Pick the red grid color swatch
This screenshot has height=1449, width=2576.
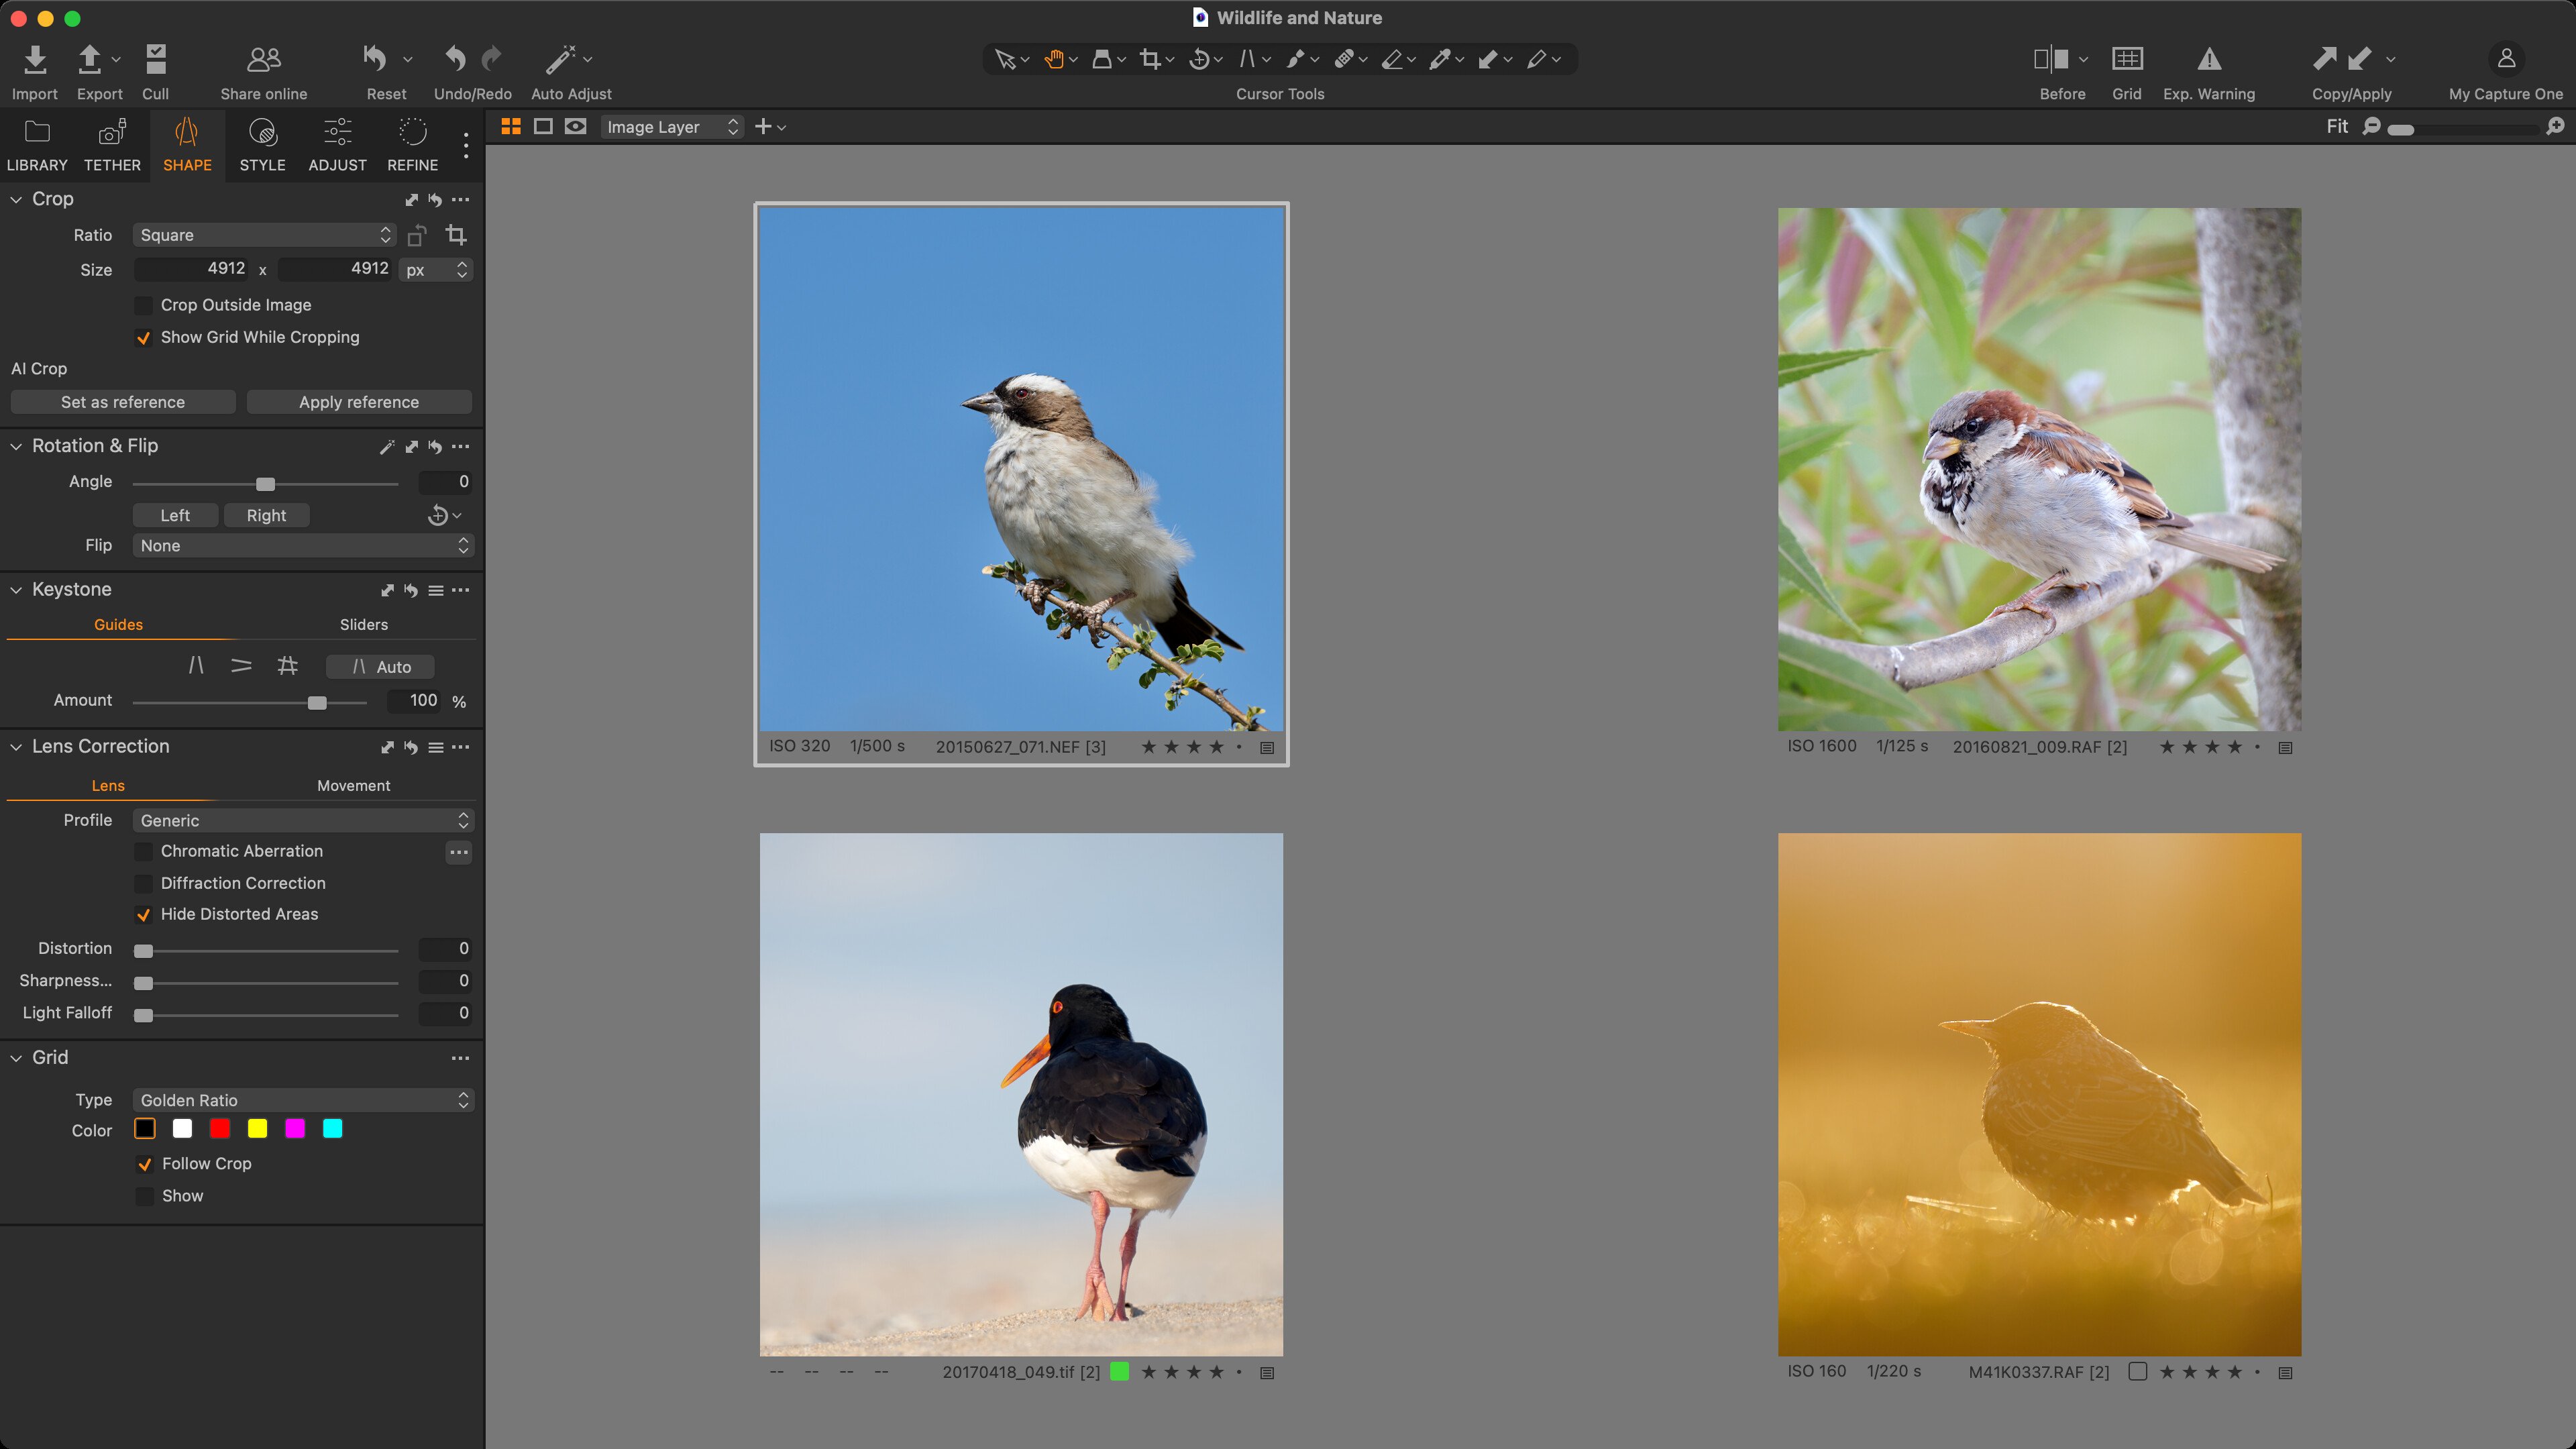click(220, 1129)
